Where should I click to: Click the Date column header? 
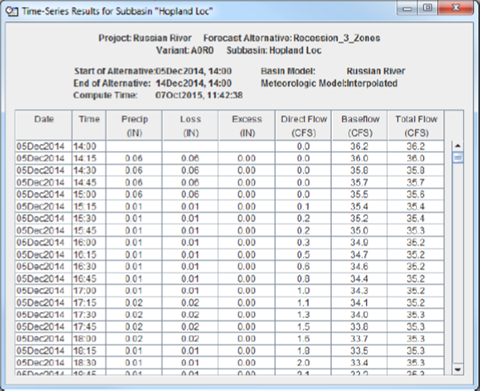(x=44, y=126)
